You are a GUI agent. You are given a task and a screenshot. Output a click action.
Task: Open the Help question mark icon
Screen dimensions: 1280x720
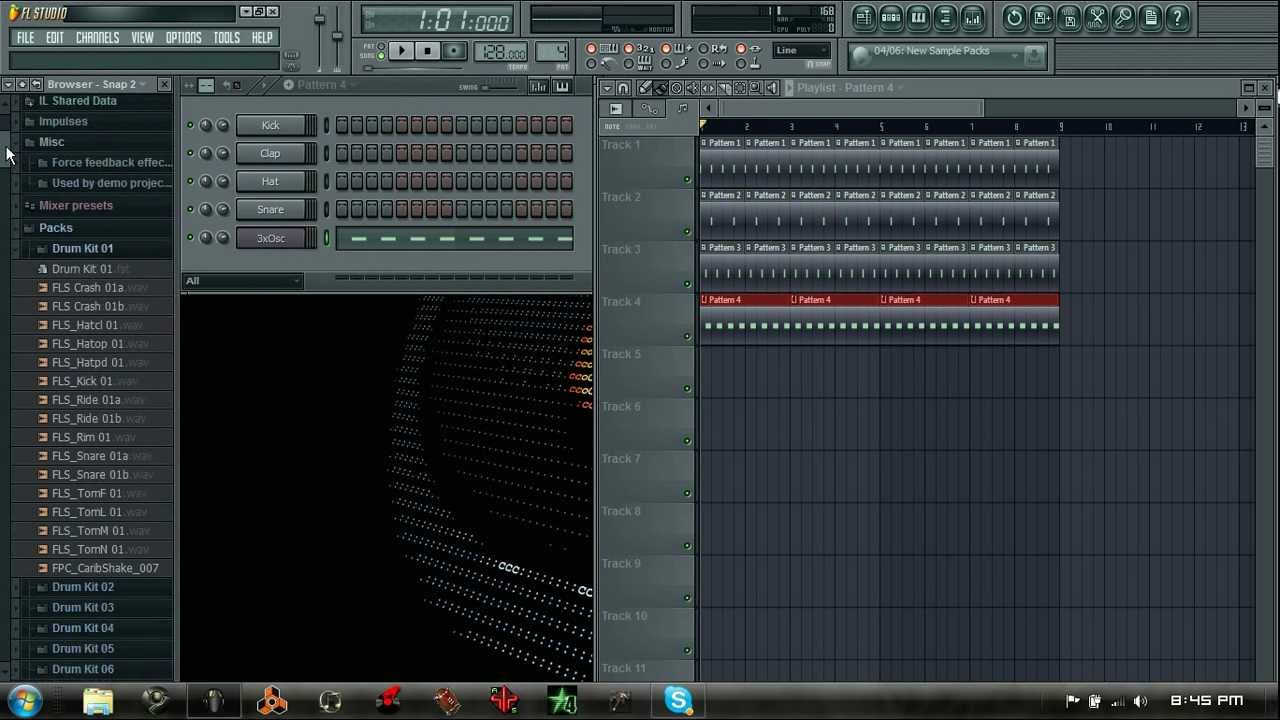tap(1177, 17)
